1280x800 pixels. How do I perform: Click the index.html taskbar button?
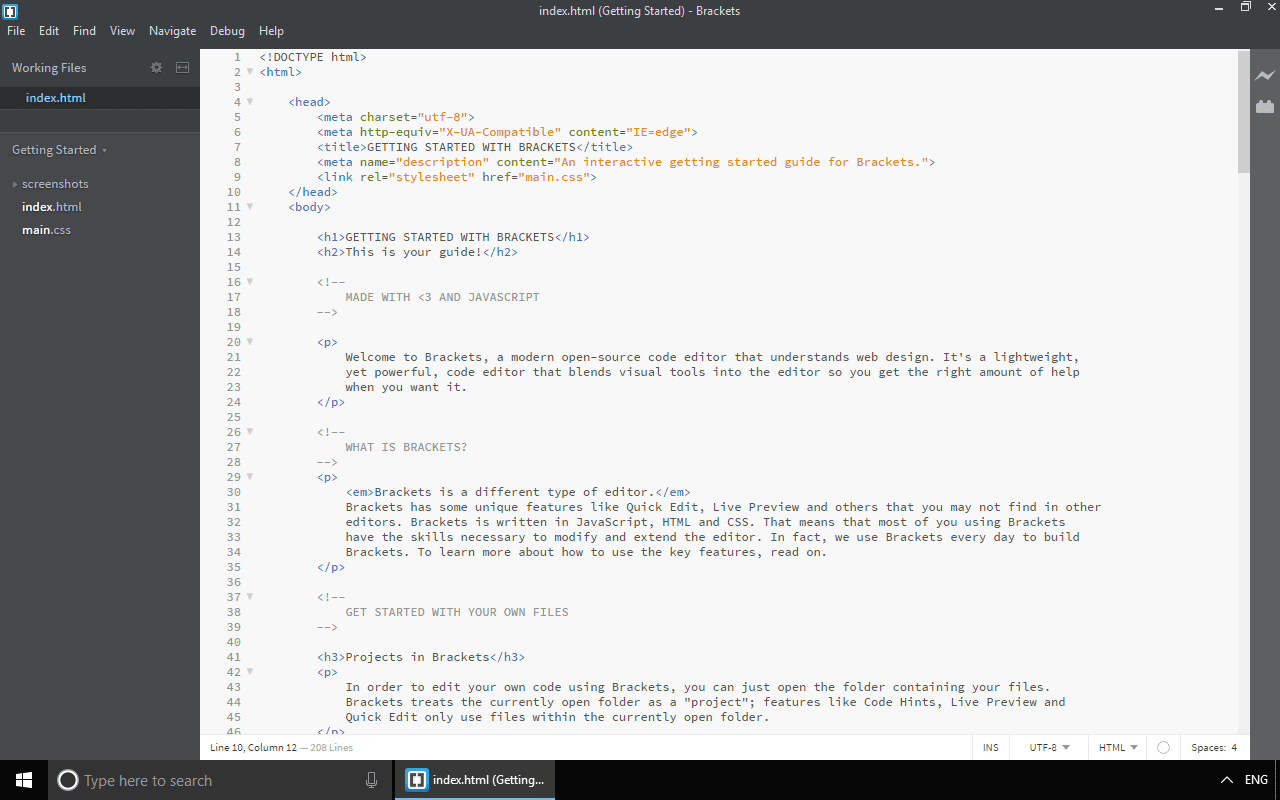point(475,780)
